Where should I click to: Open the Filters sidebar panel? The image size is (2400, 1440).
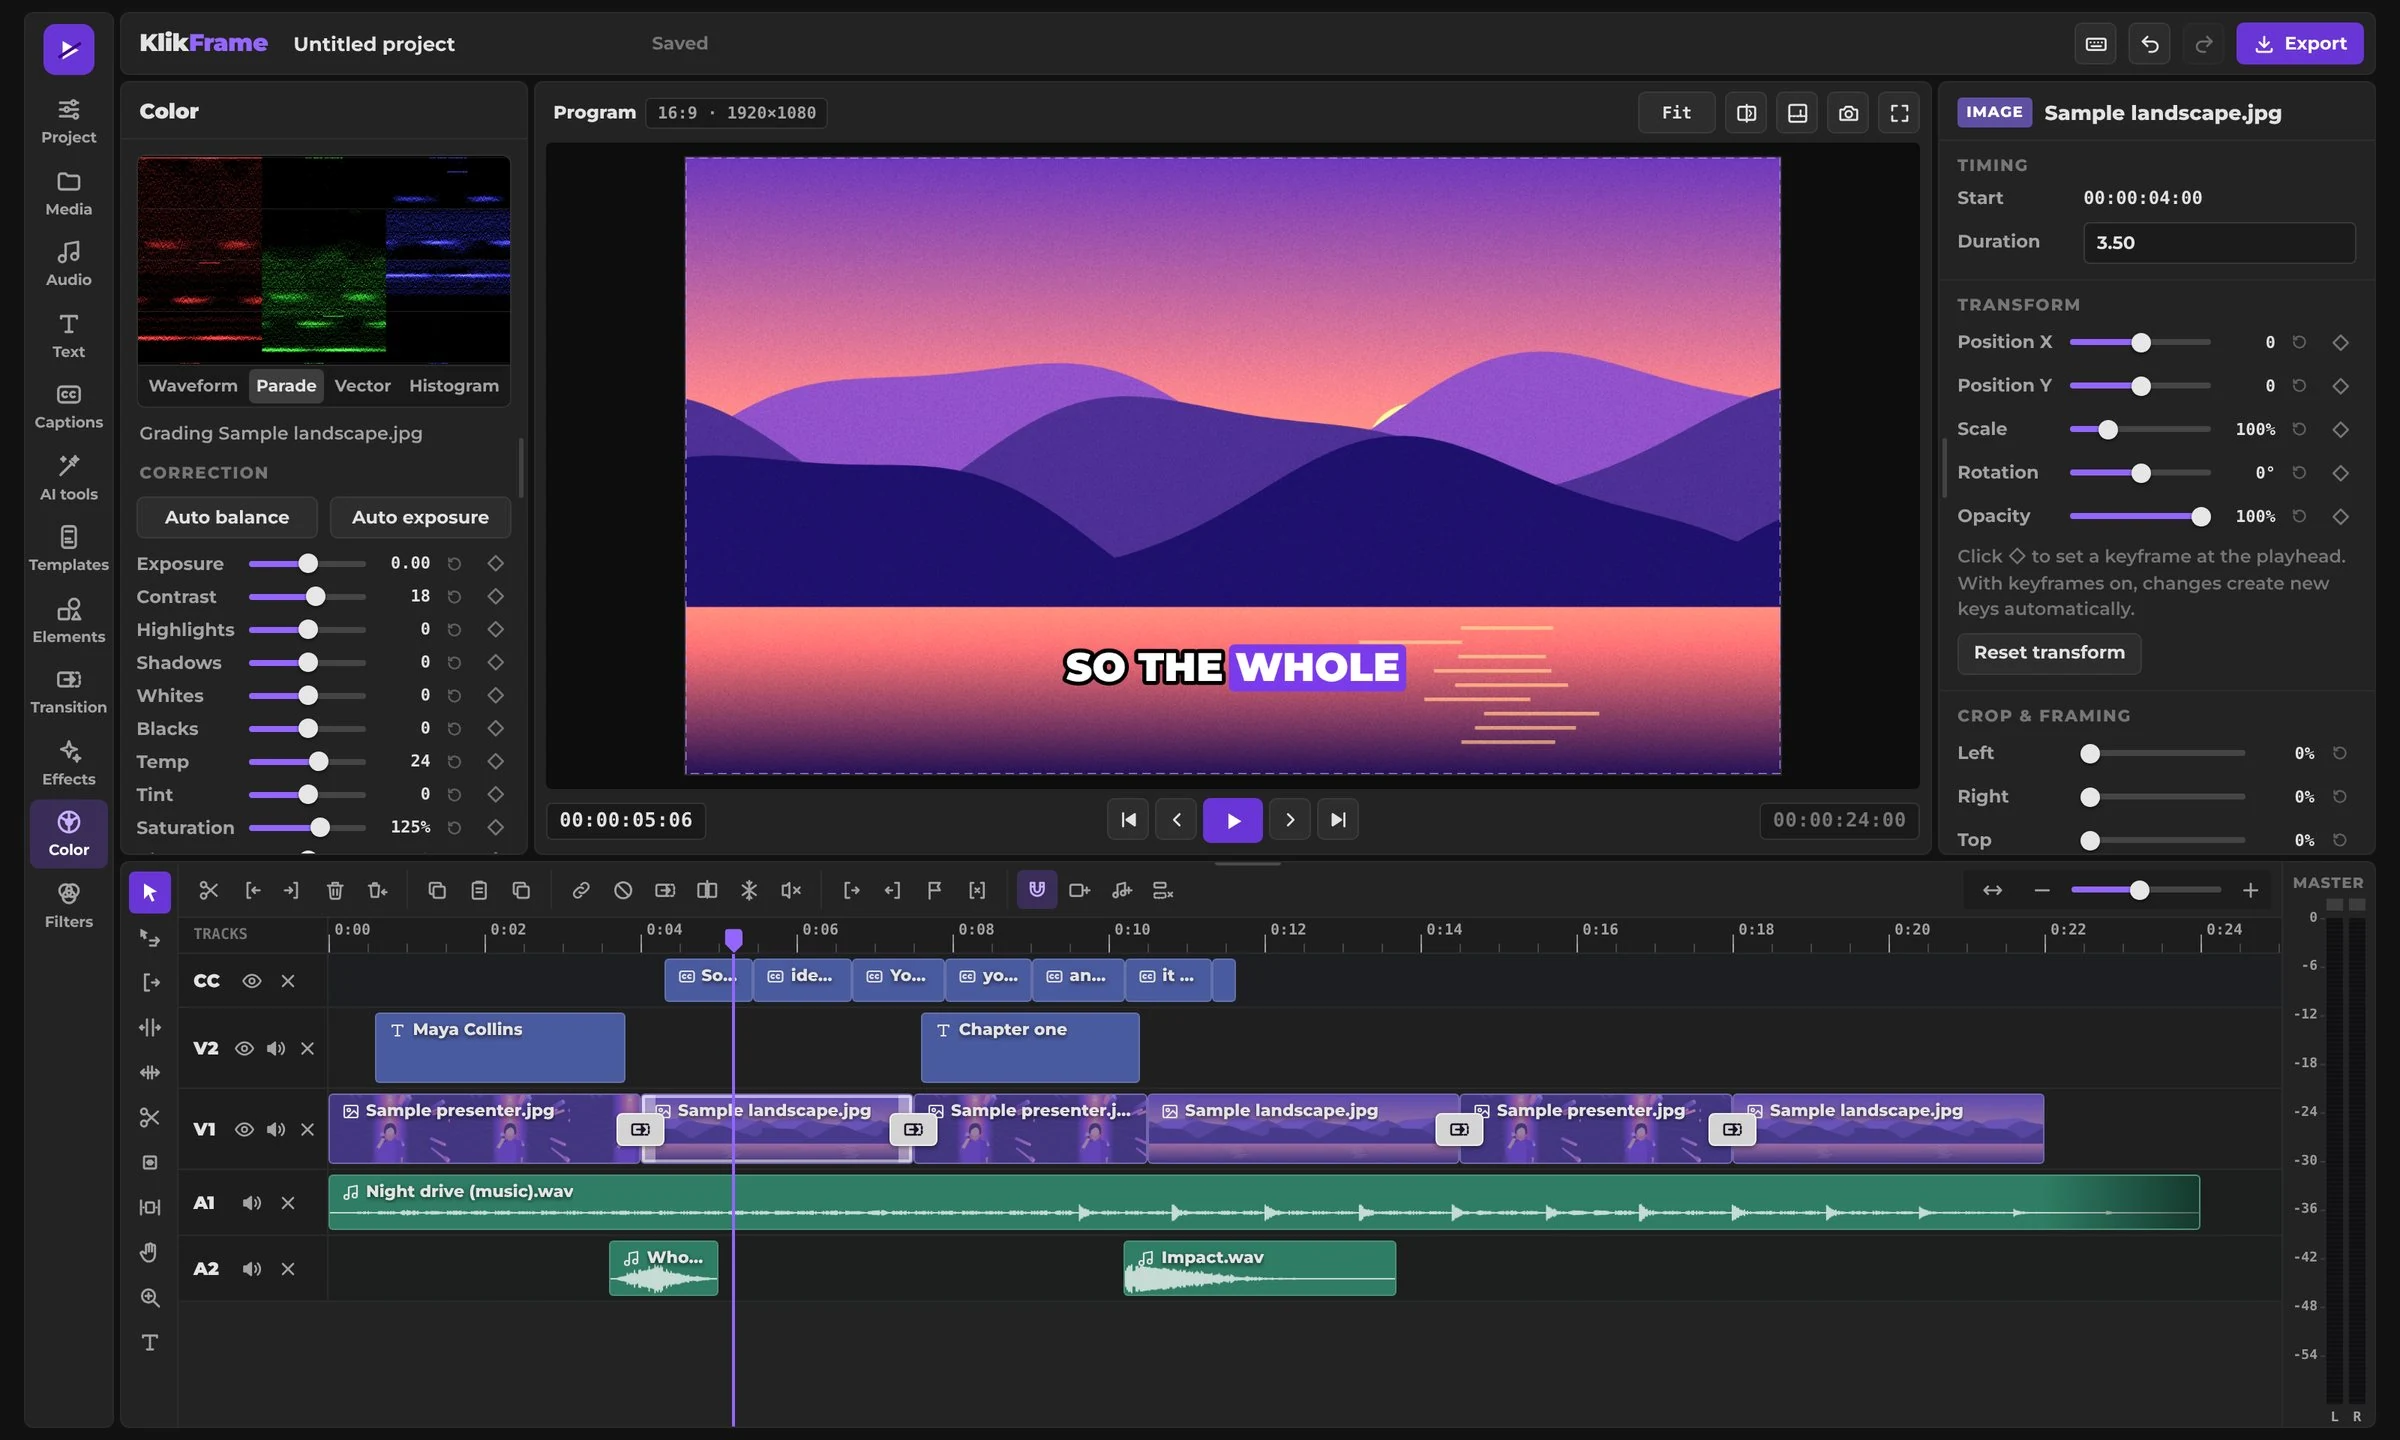click(69, 905)
